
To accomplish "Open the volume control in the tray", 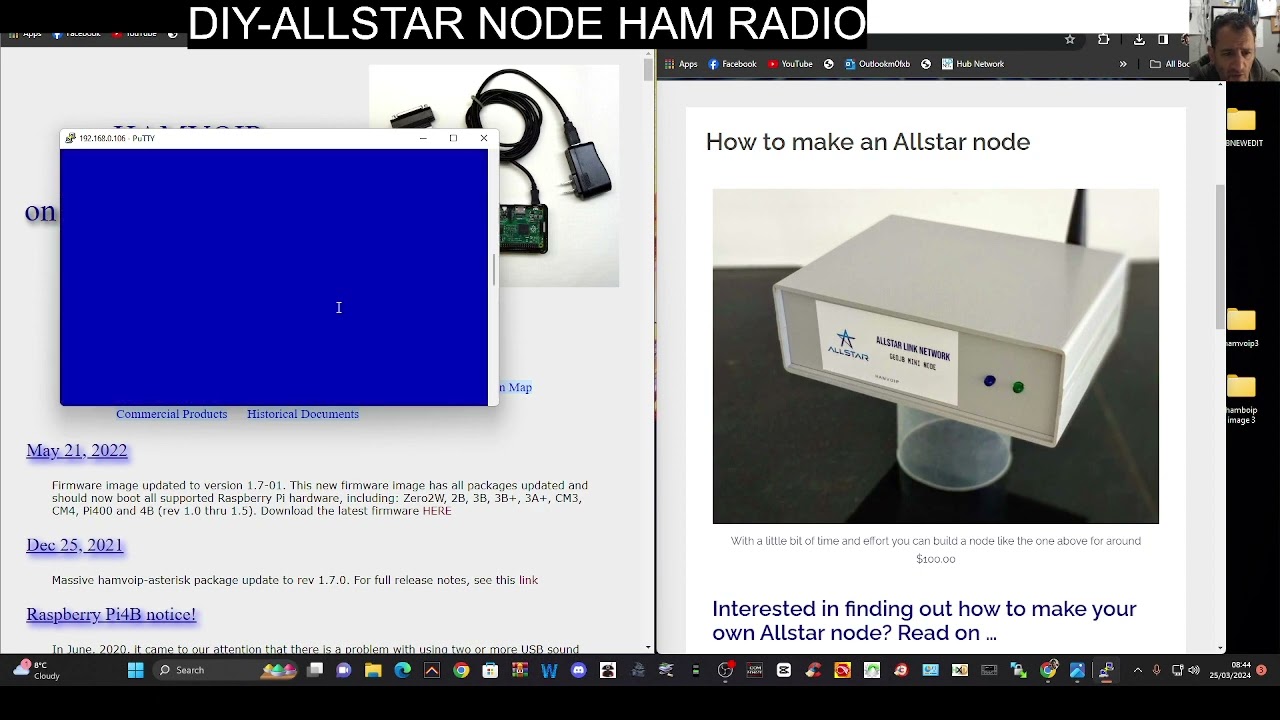I will [x=1193, y=670].
